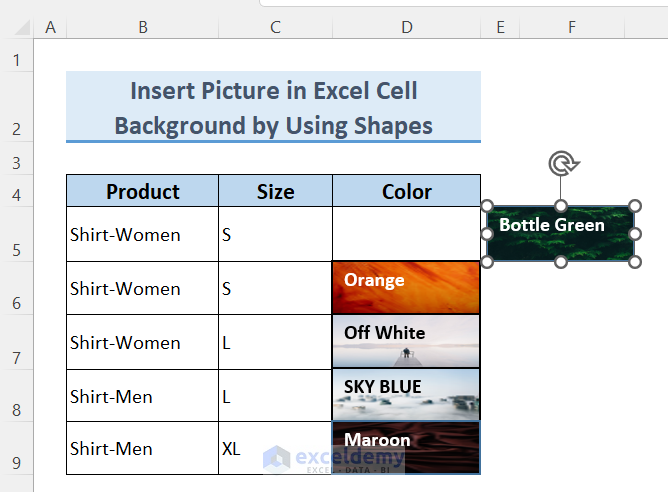The image size is (668, 492).
Task: Select column B header
Action: (143, 27)
